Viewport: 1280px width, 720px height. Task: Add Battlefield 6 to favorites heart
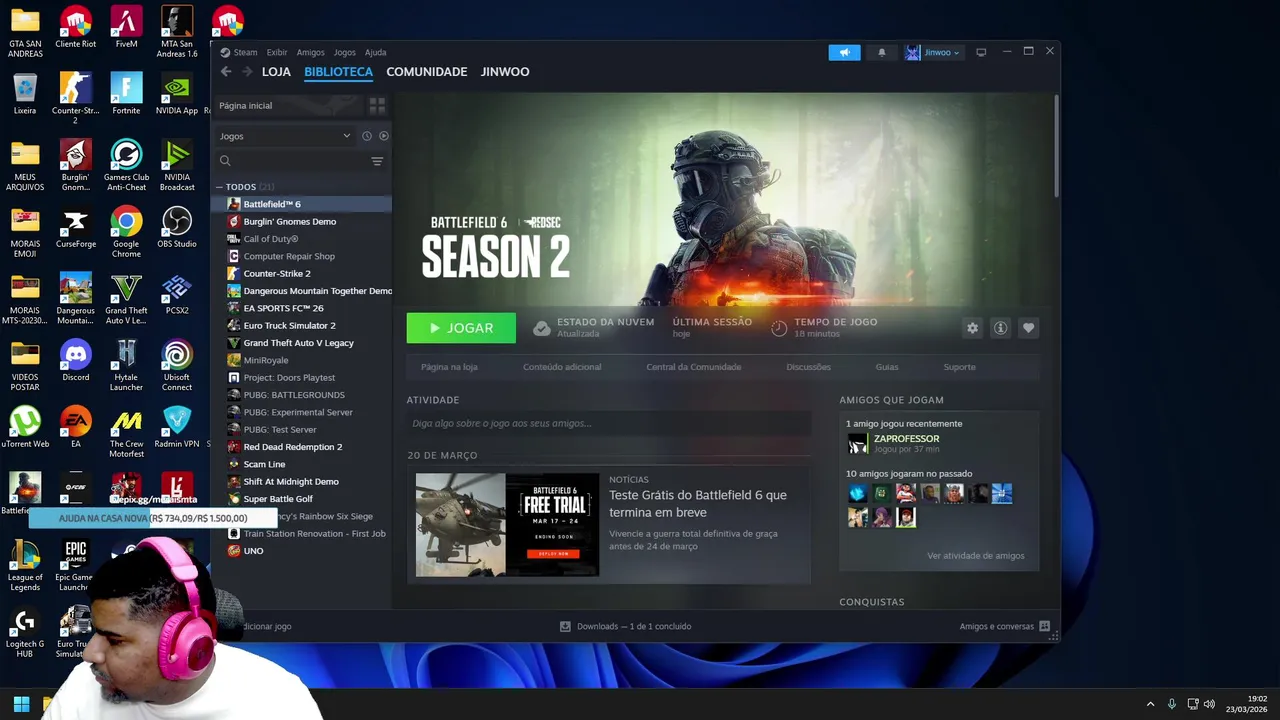point(1028,328)
